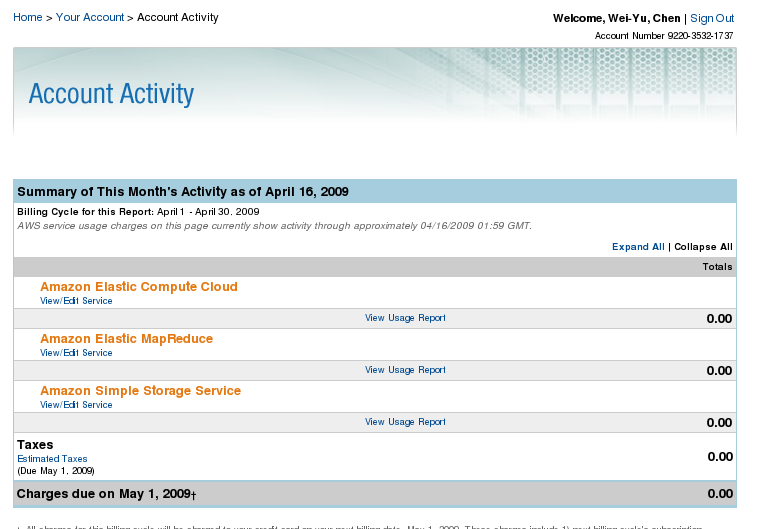
Task: Go to Your Account breadcrumb
Action: click(x=90, y=17)
